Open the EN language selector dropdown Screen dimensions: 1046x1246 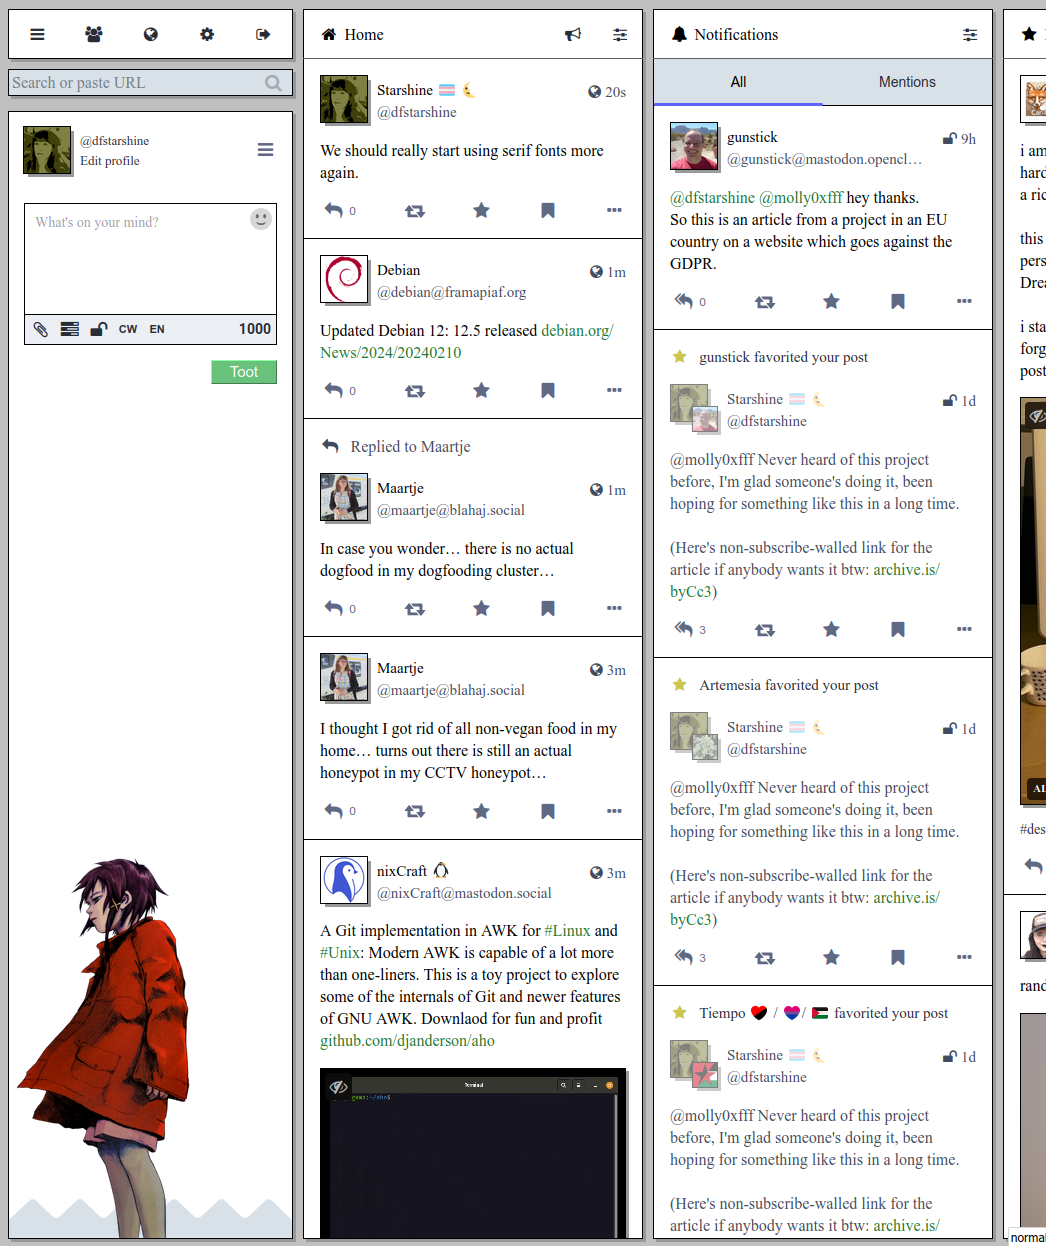(157, 329)
